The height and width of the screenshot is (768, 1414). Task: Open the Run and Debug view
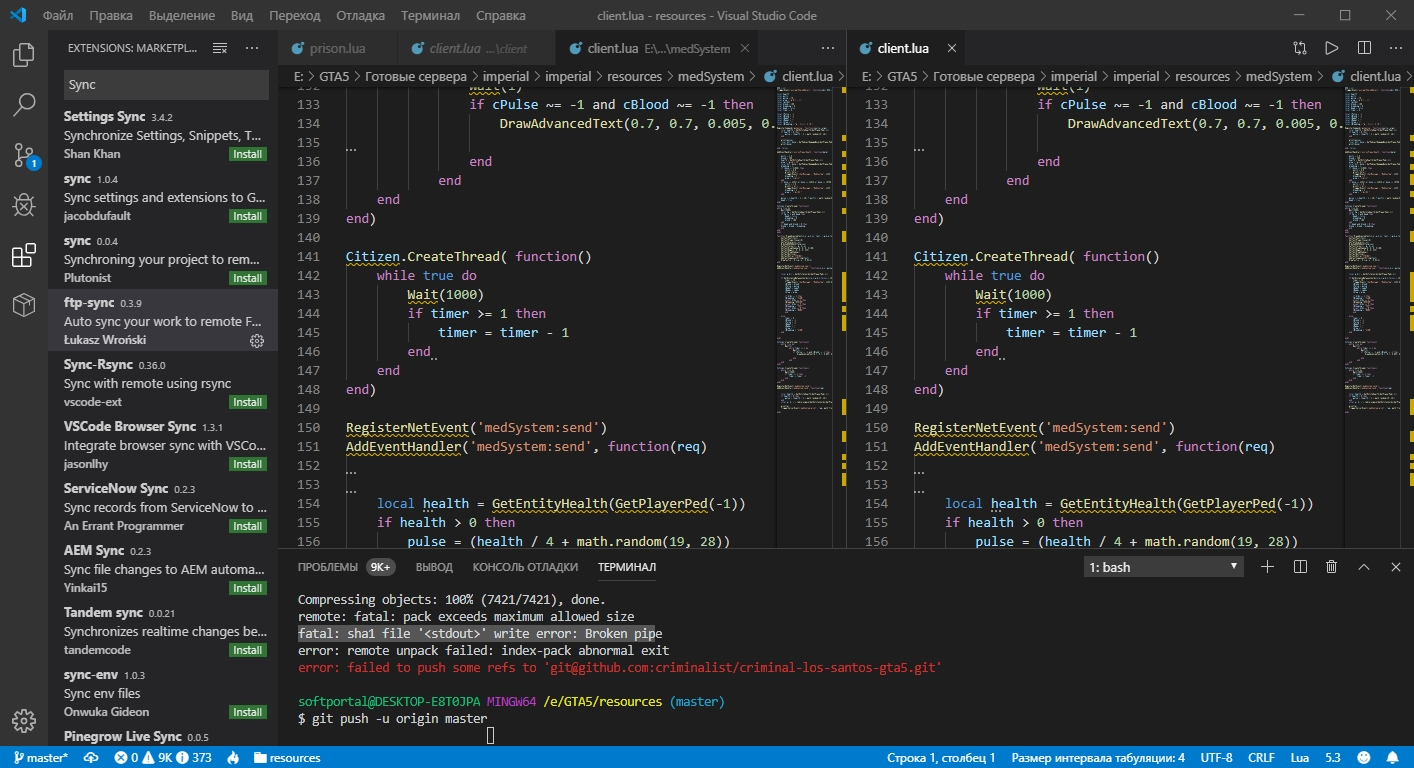tap(24, 206)
